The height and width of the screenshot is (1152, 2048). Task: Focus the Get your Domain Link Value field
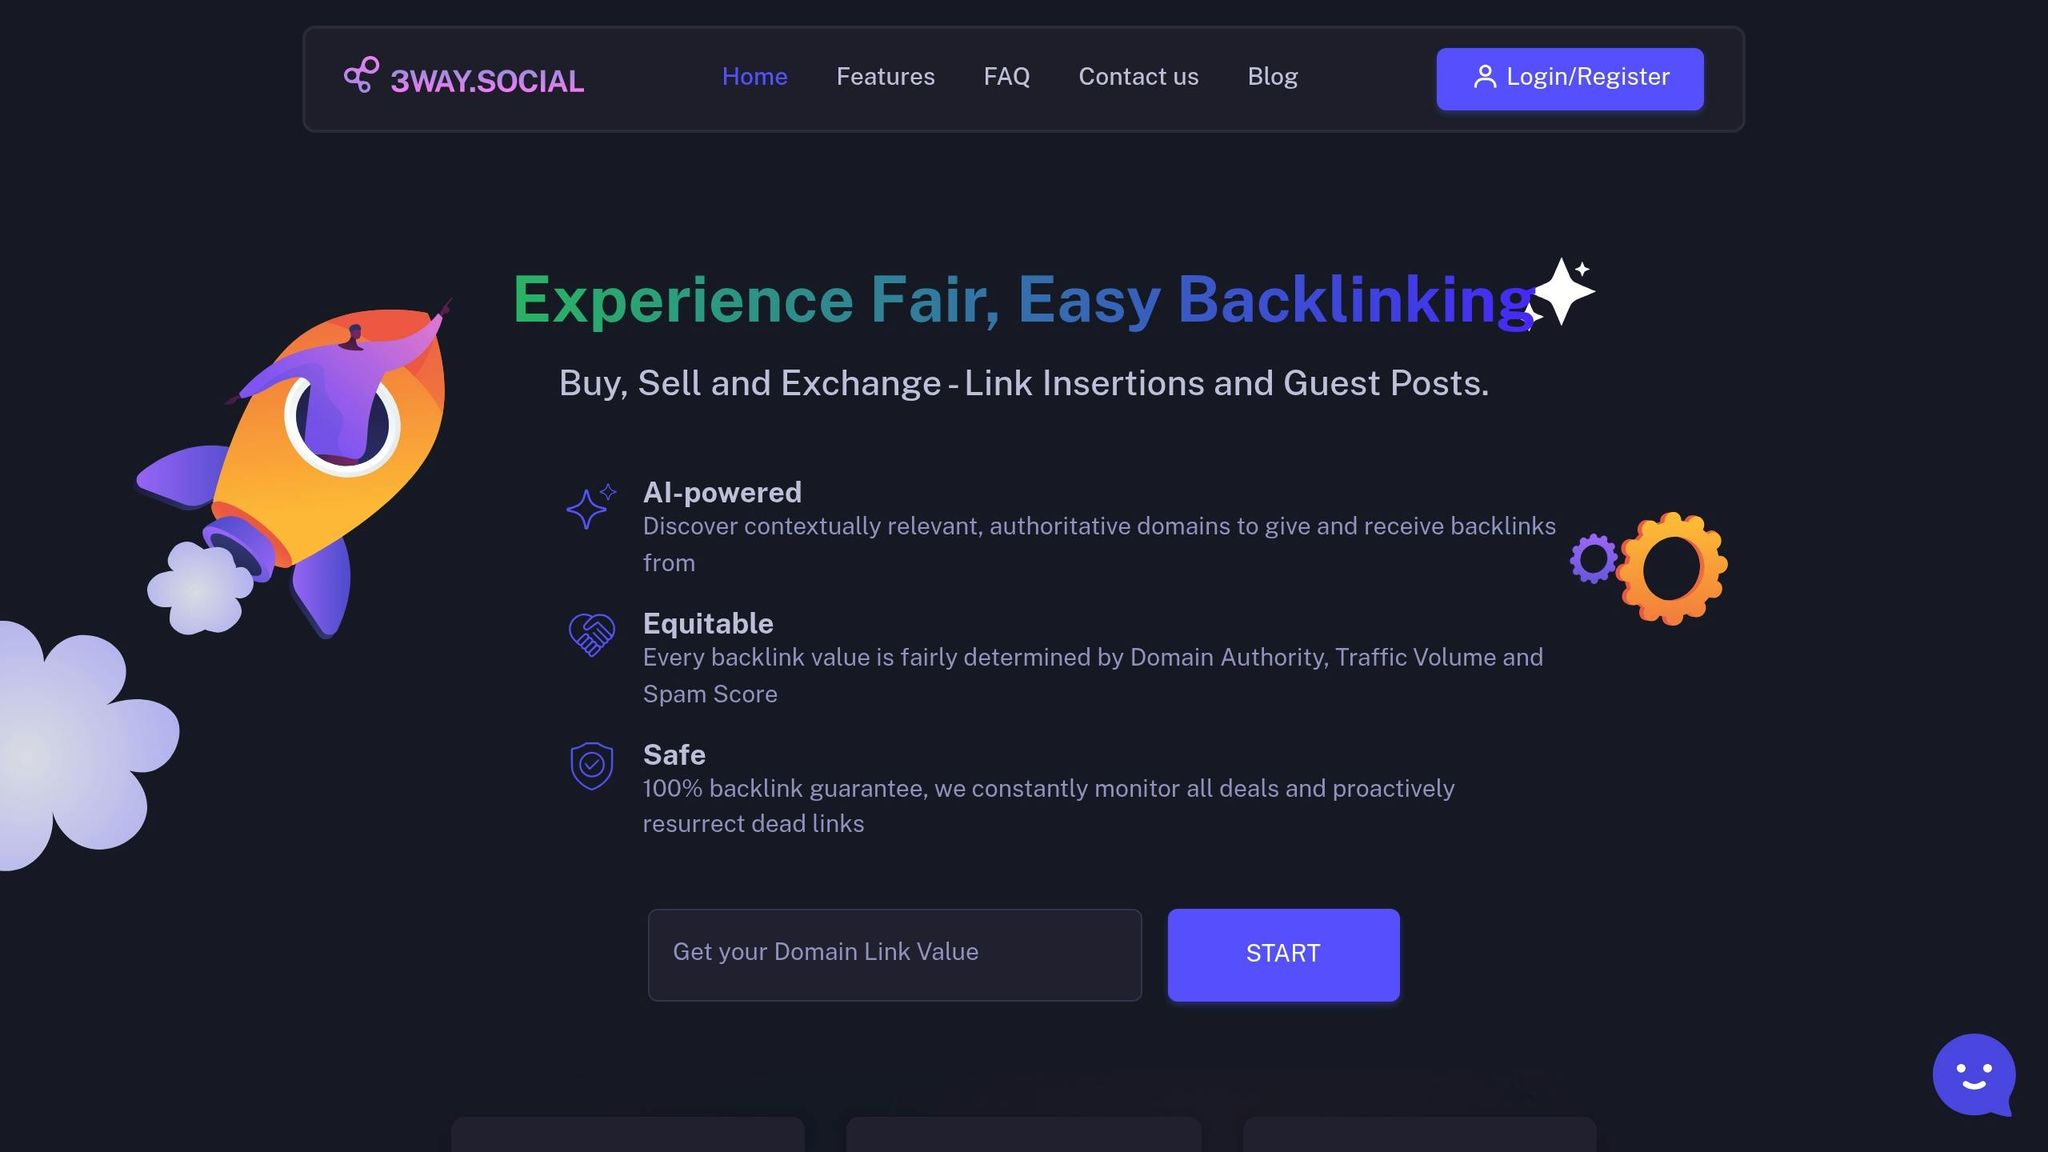[x=895, y=955]
